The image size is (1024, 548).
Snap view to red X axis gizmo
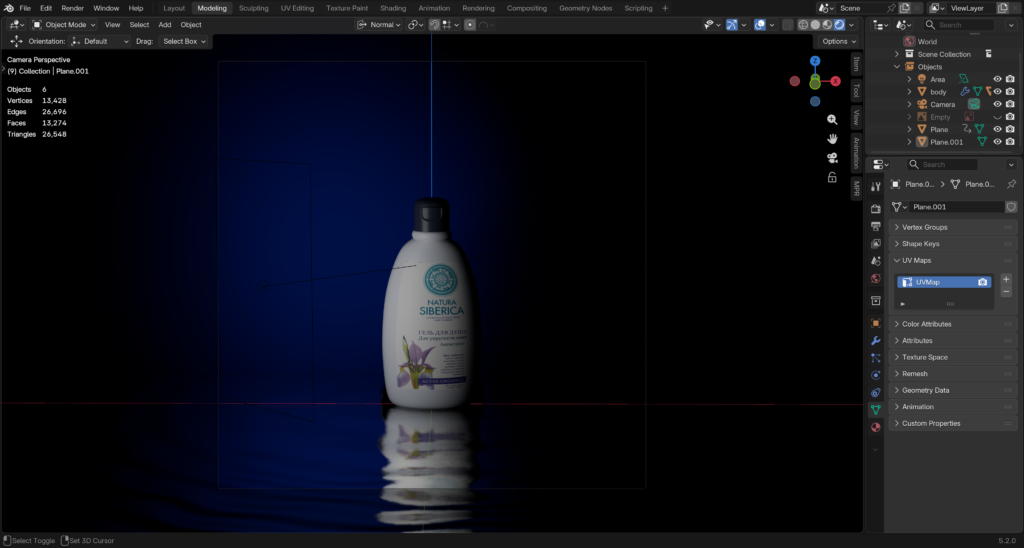coord(835,81)
